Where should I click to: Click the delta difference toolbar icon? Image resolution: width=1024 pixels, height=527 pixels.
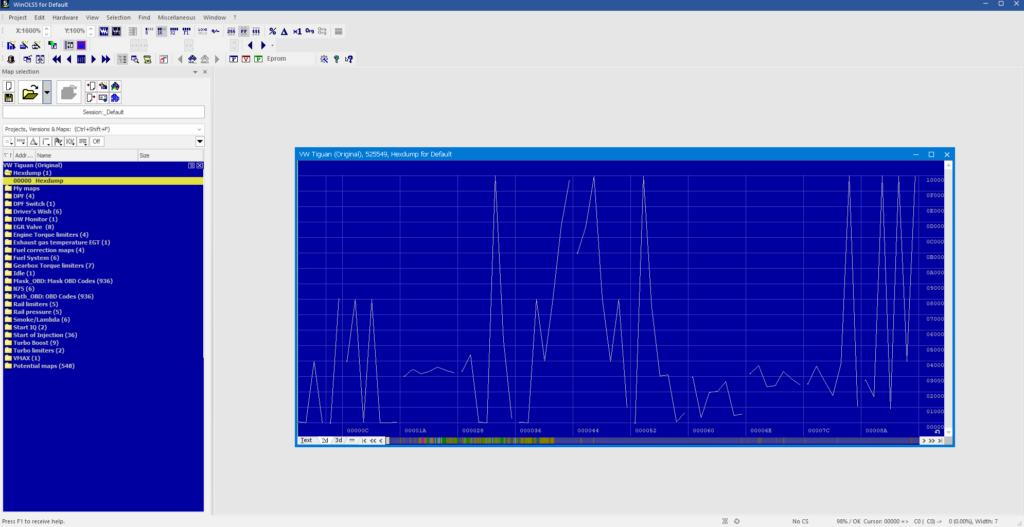point(284,31)
